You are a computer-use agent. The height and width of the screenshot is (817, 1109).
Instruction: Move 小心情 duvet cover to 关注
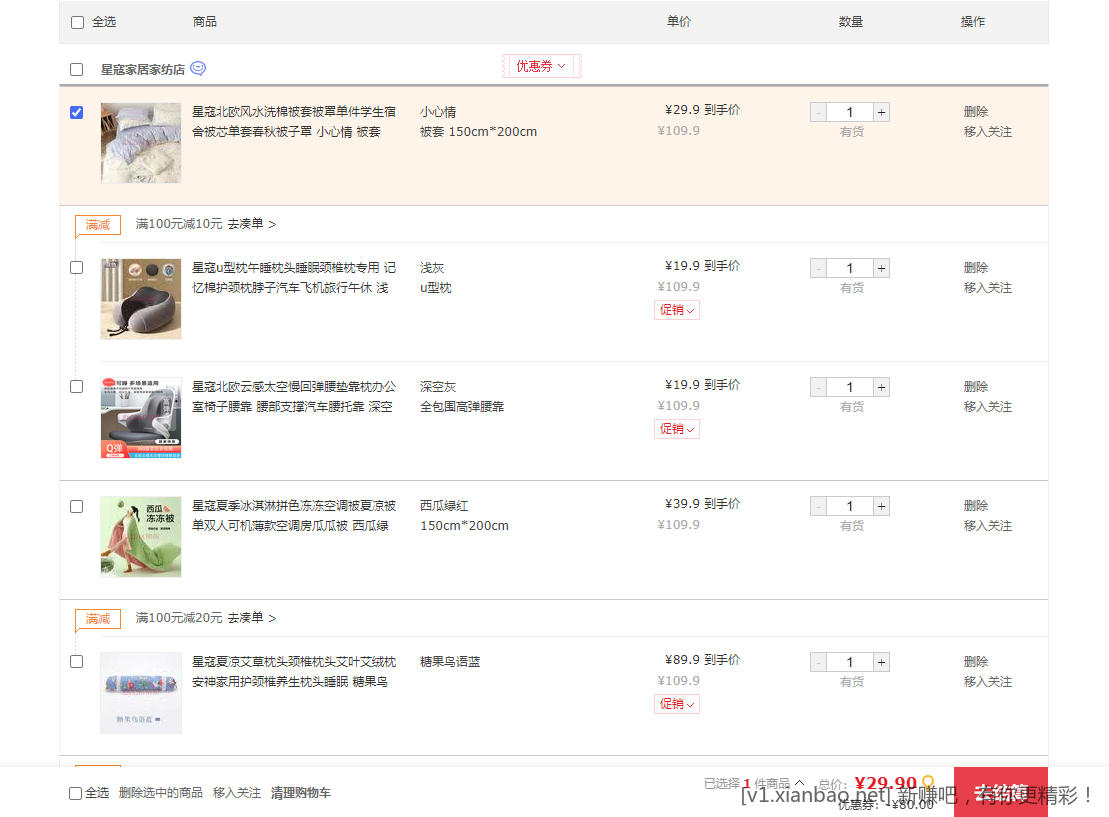point(987,132)
